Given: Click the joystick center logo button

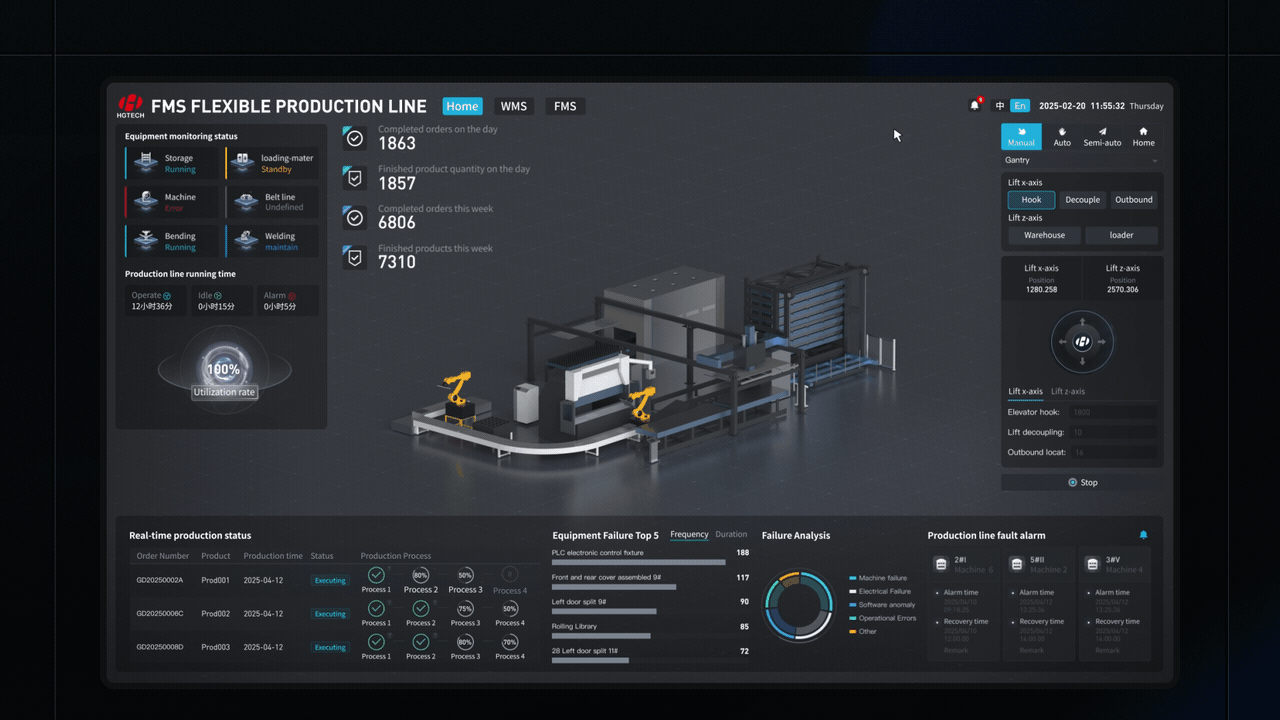Looking at the screenshot, I should 1082,342.
